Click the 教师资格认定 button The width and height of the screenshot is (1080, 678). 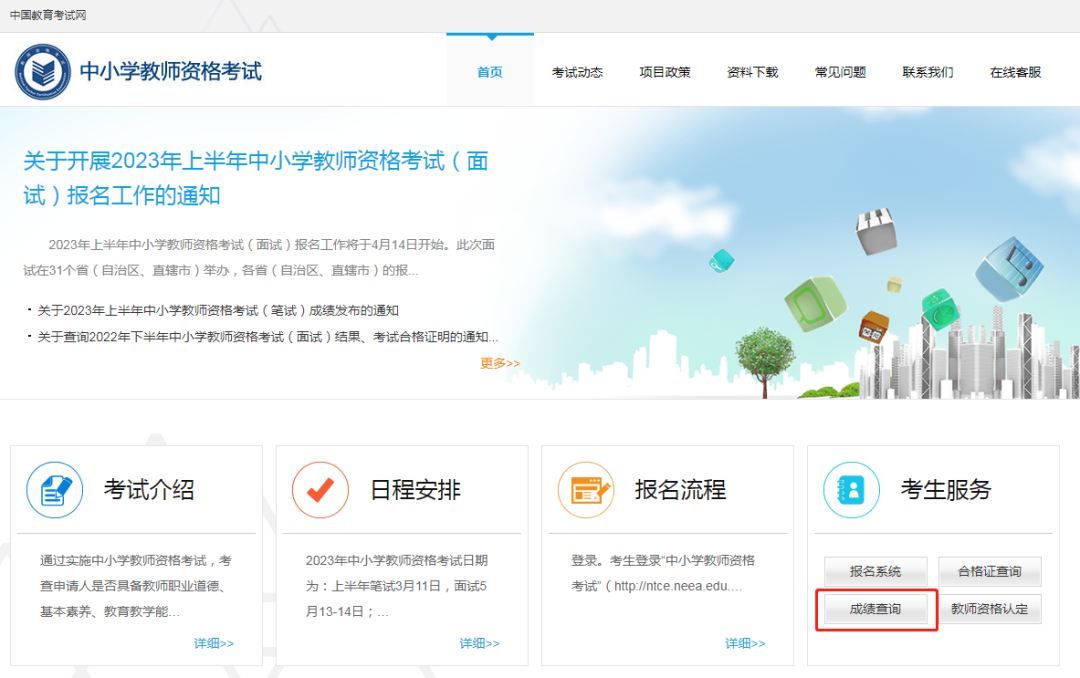990,609
